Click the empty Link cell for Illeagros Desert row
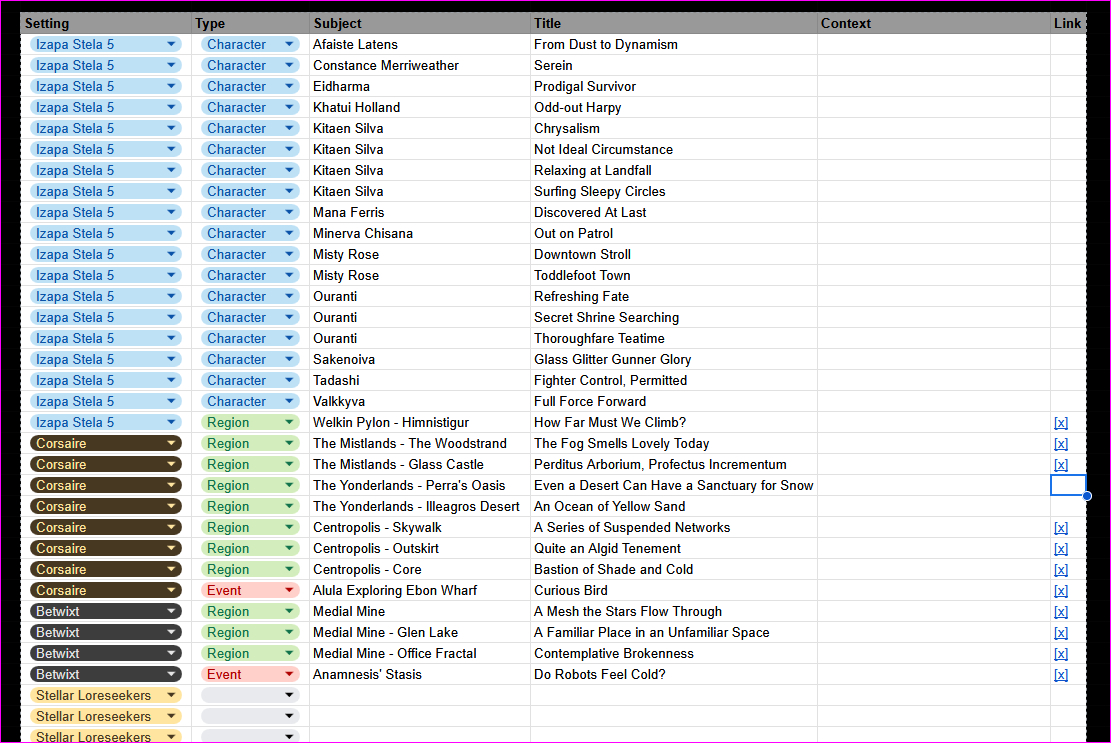1111x743 pixels. coord(1067,506)
